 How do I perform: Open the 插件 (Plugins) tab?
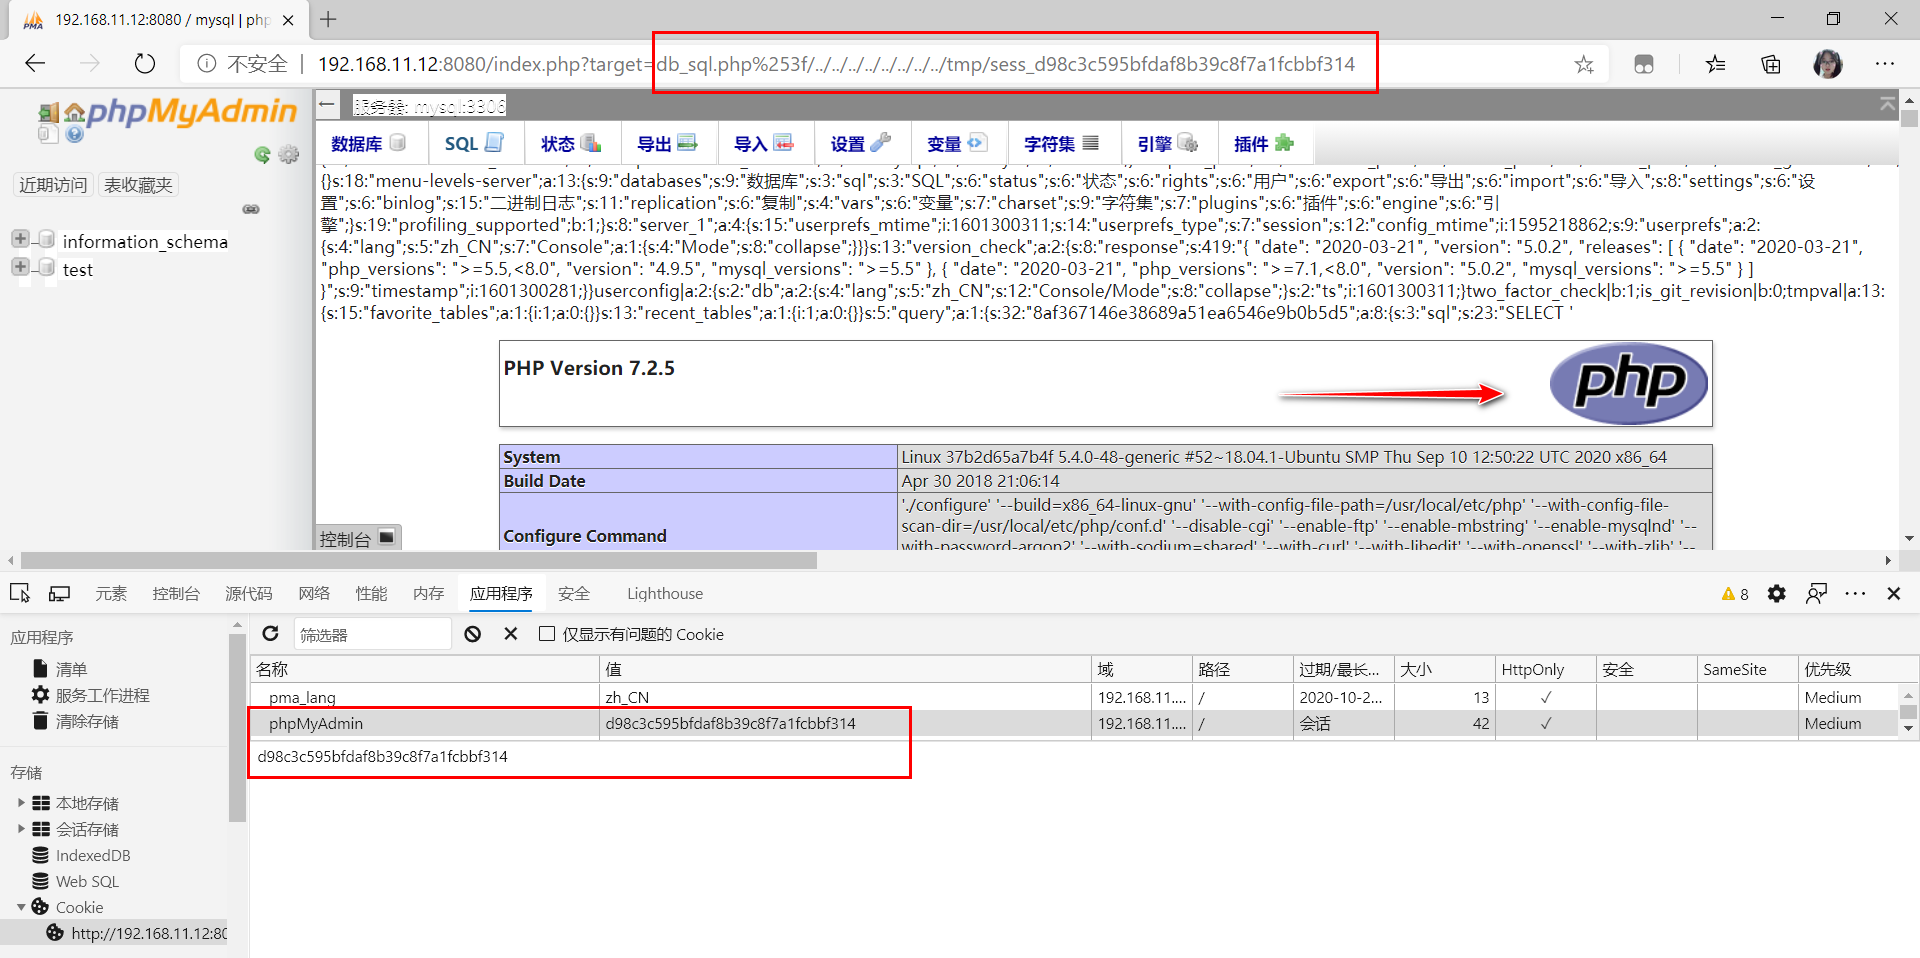tap(1264, 144)
